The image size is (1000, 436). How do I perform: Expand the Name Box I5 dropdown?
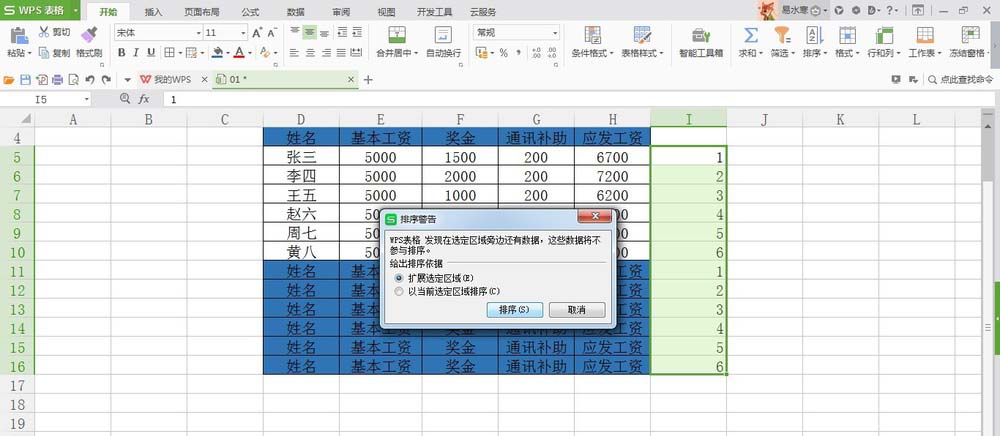87,99
